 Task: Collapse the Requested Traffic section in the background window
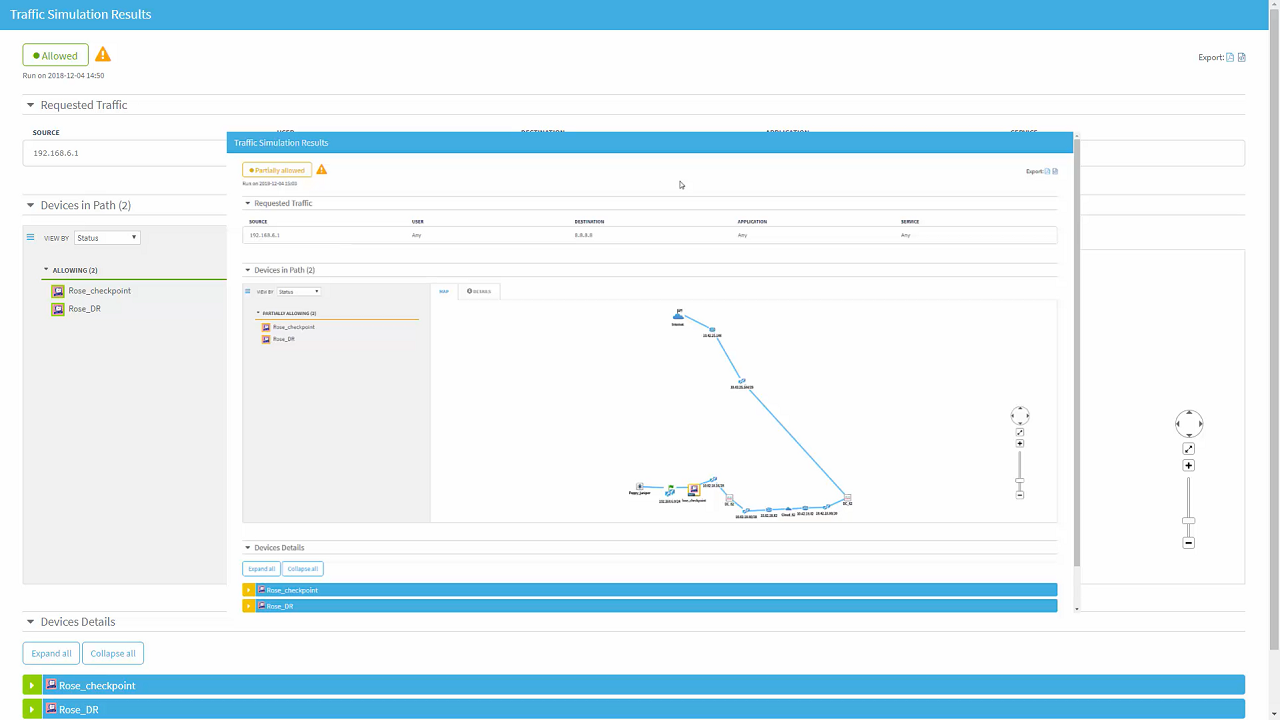click(x=30, y=105)
